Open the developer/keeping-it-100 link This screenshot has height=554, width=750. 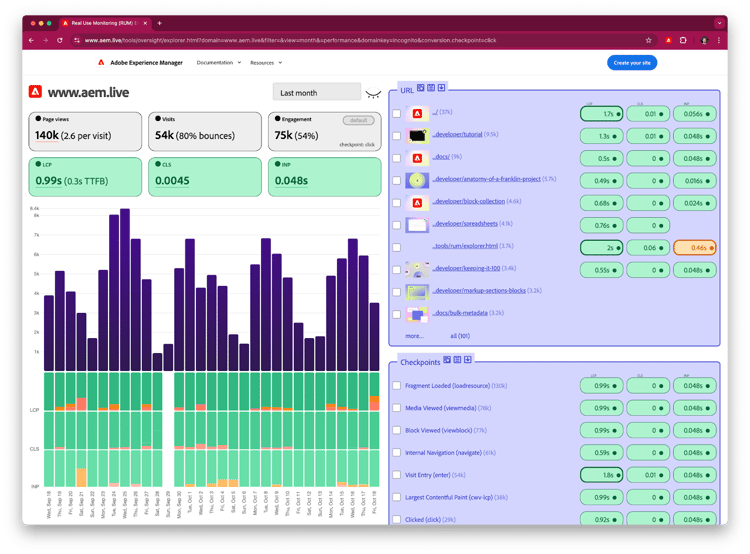click(x=466, y=268)
